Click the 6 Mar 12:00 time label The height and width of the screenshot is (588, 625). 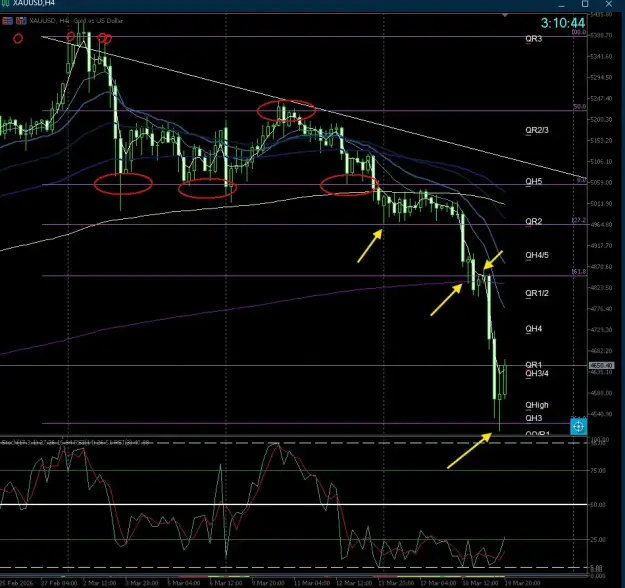pos(226,583)
